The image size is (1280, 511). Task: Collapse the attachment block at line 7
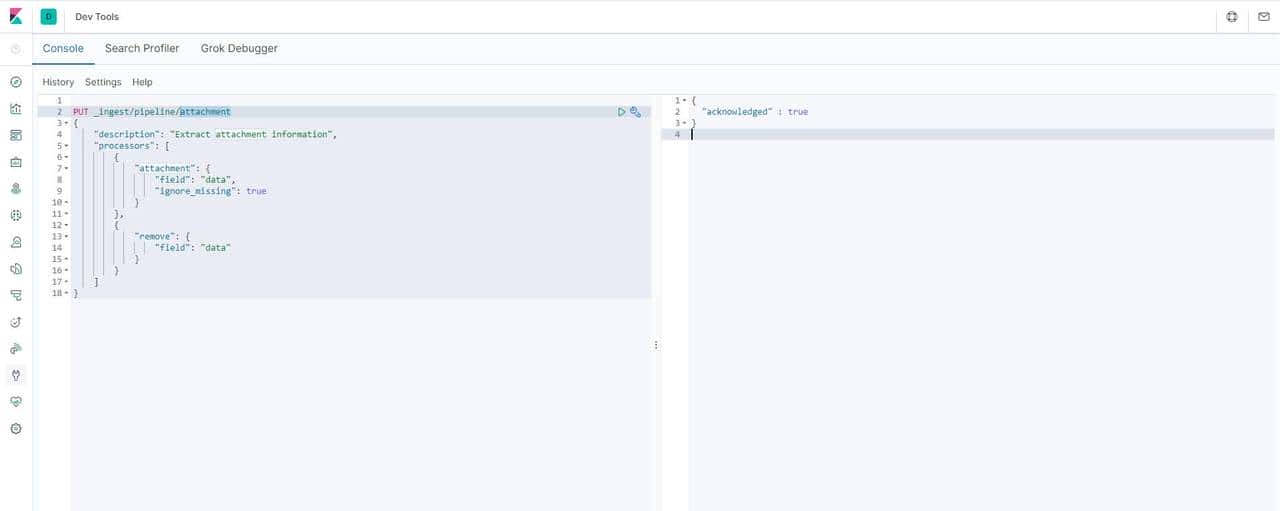[66, 169]
